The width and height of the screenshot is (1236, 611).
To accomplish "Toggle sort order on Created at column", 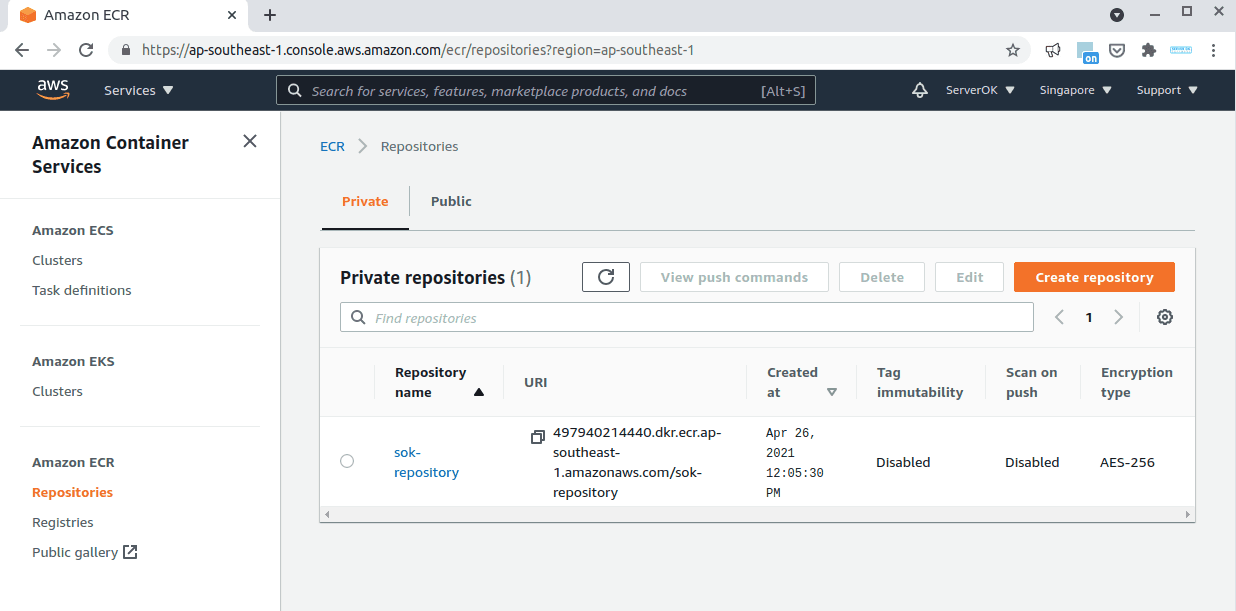I will [832, 392].
